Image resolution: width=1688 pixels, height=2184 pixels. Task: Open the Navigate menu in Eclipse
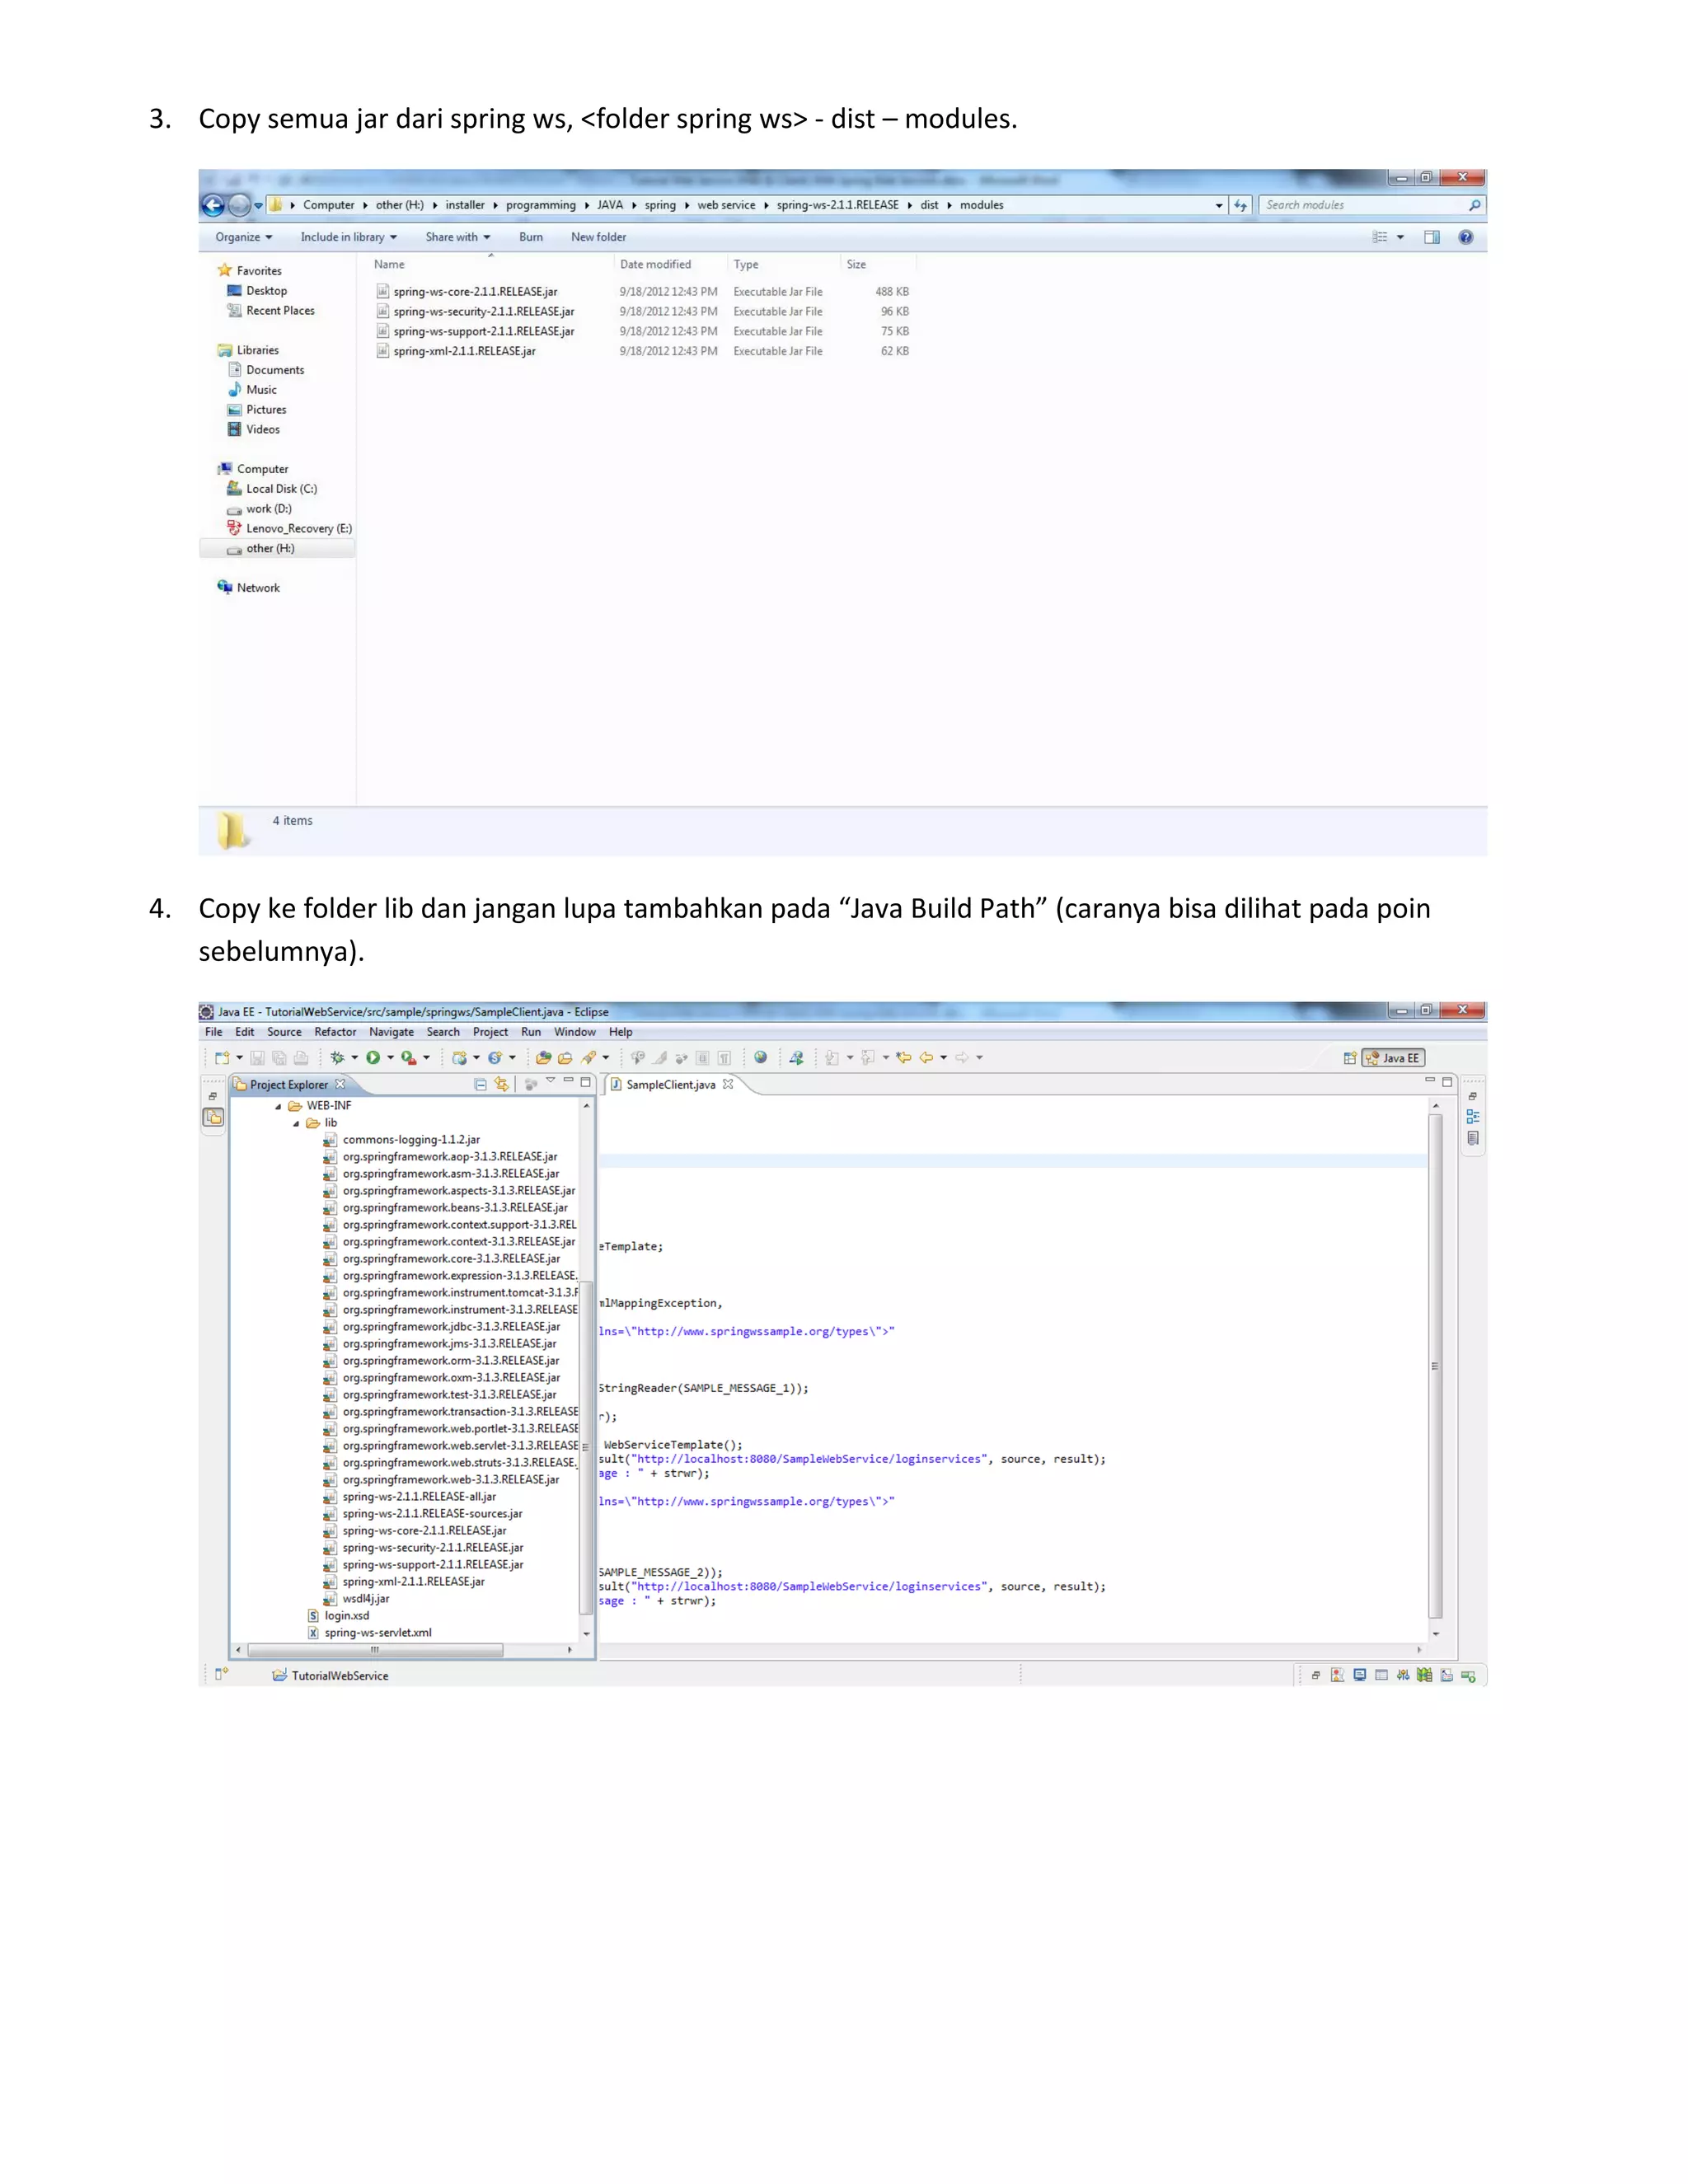[391, 1032]
